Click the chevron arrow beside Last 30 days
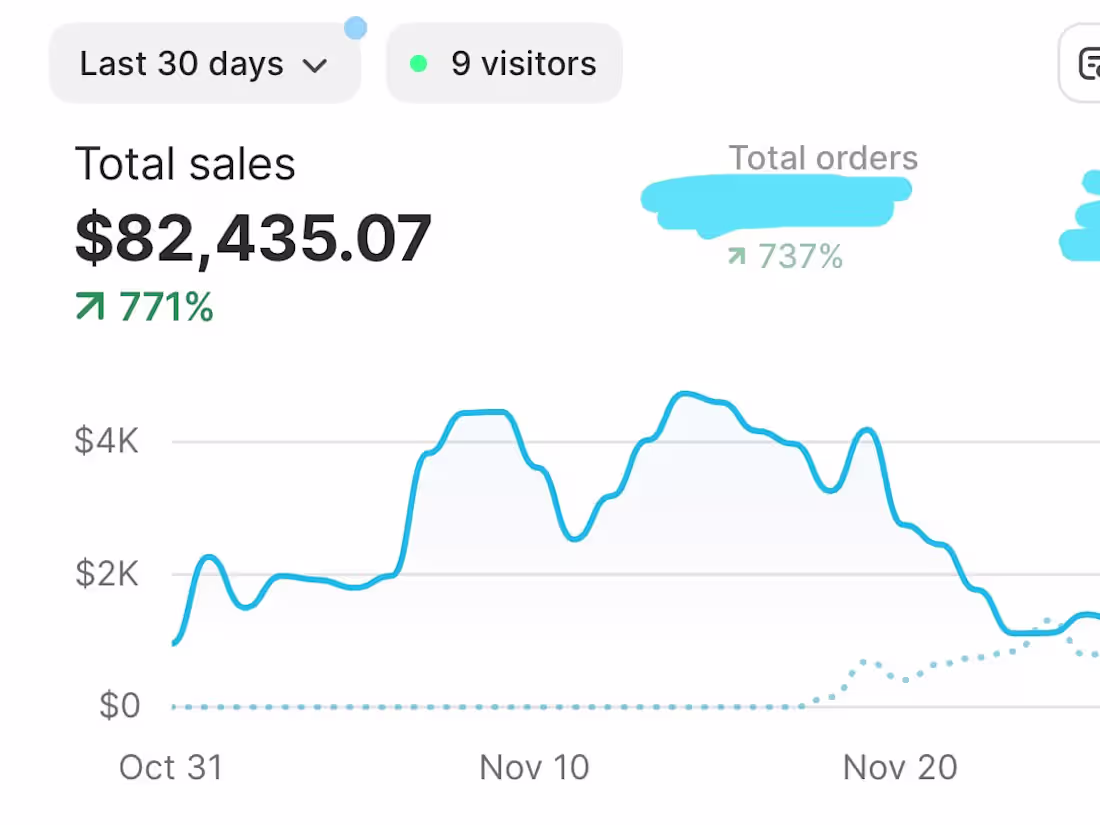 click(x=315, y=66)
